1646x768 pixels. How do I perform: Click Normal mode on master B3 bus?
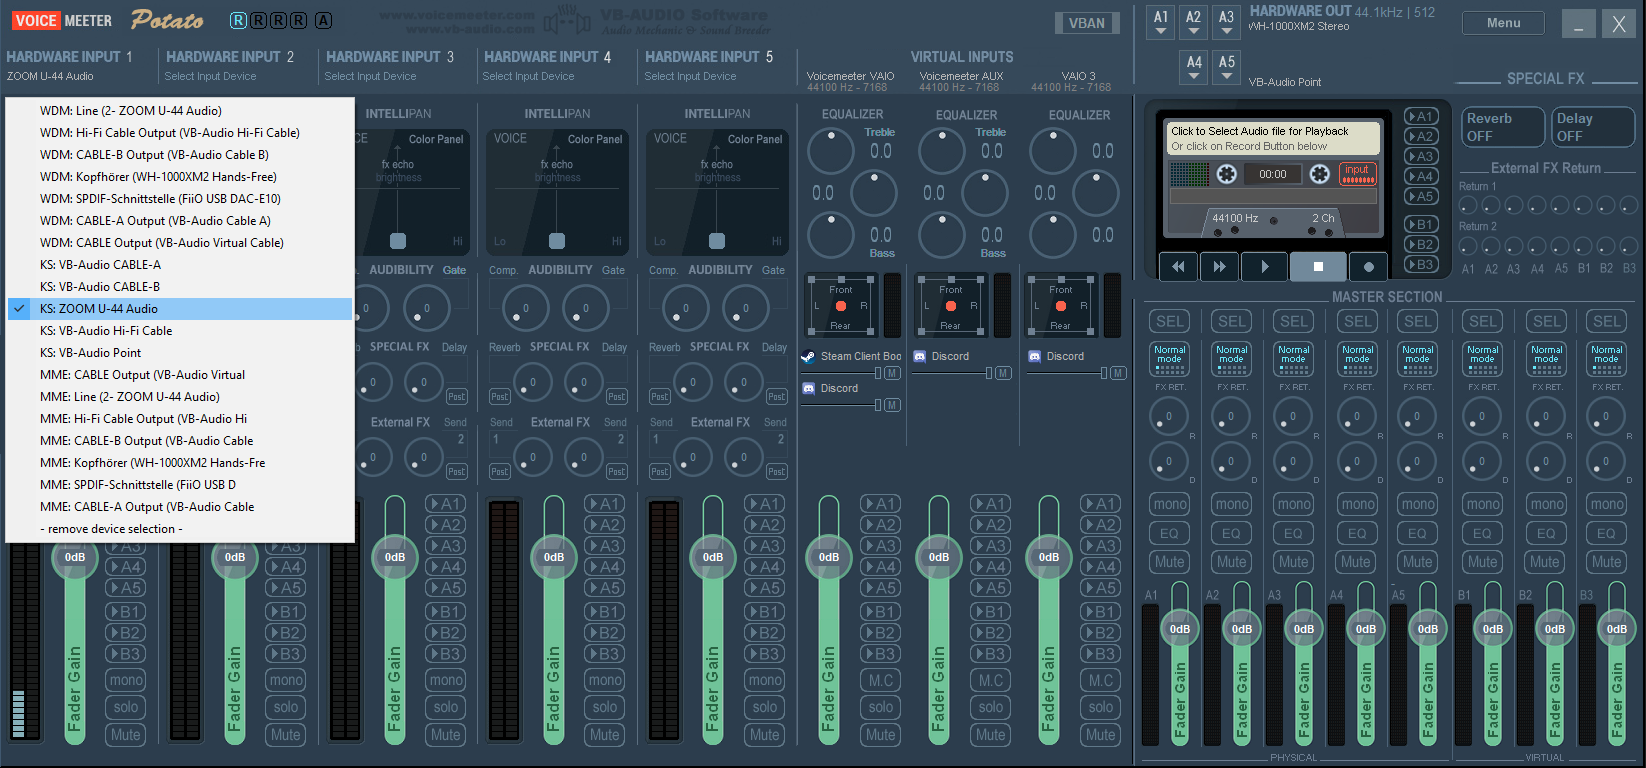(x=1606, y=359)
